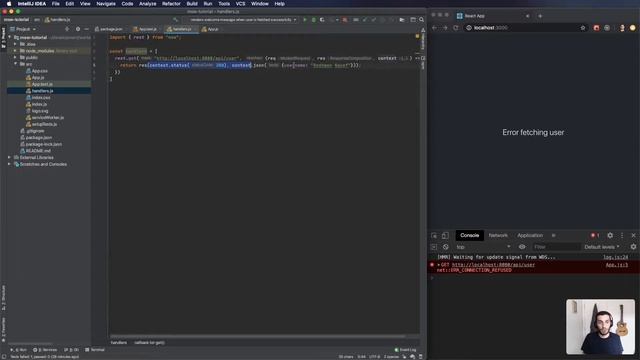This screenshot has height=360, width=640.
Task: Show more DevTools tabs chevron
Action: 553,236
